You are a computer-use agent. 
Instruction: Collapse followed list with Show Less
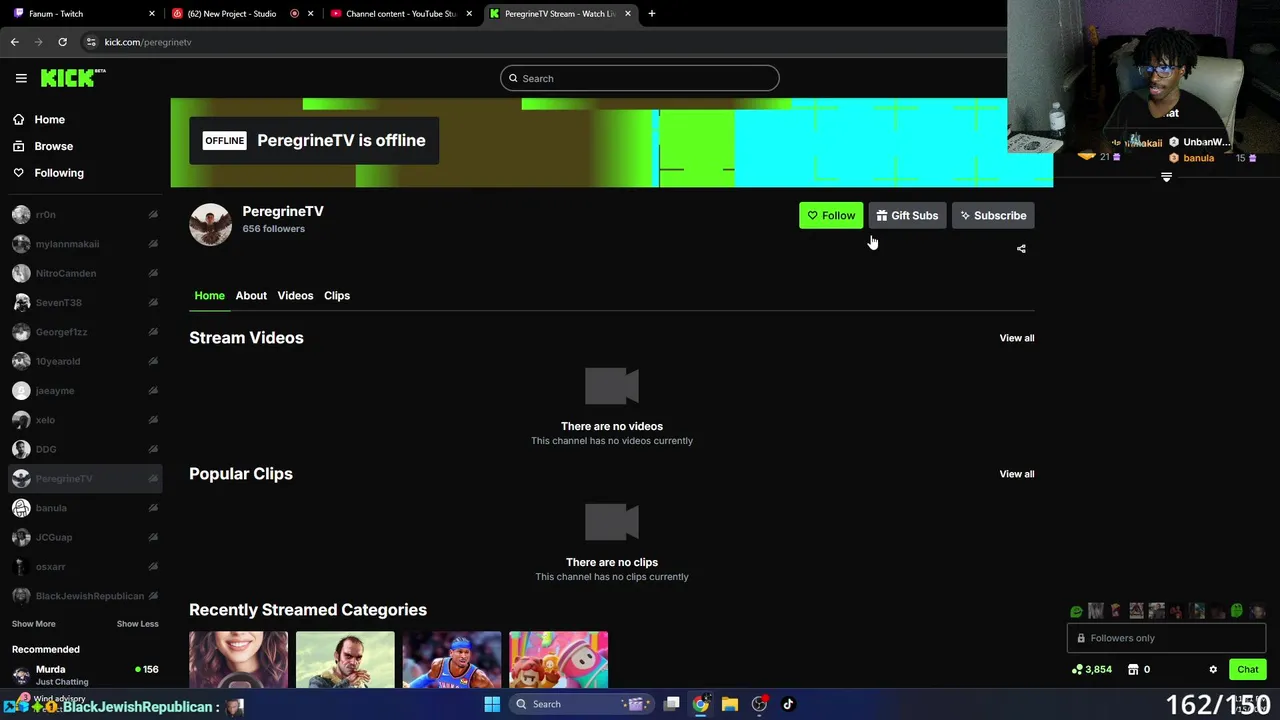point(137,624)
